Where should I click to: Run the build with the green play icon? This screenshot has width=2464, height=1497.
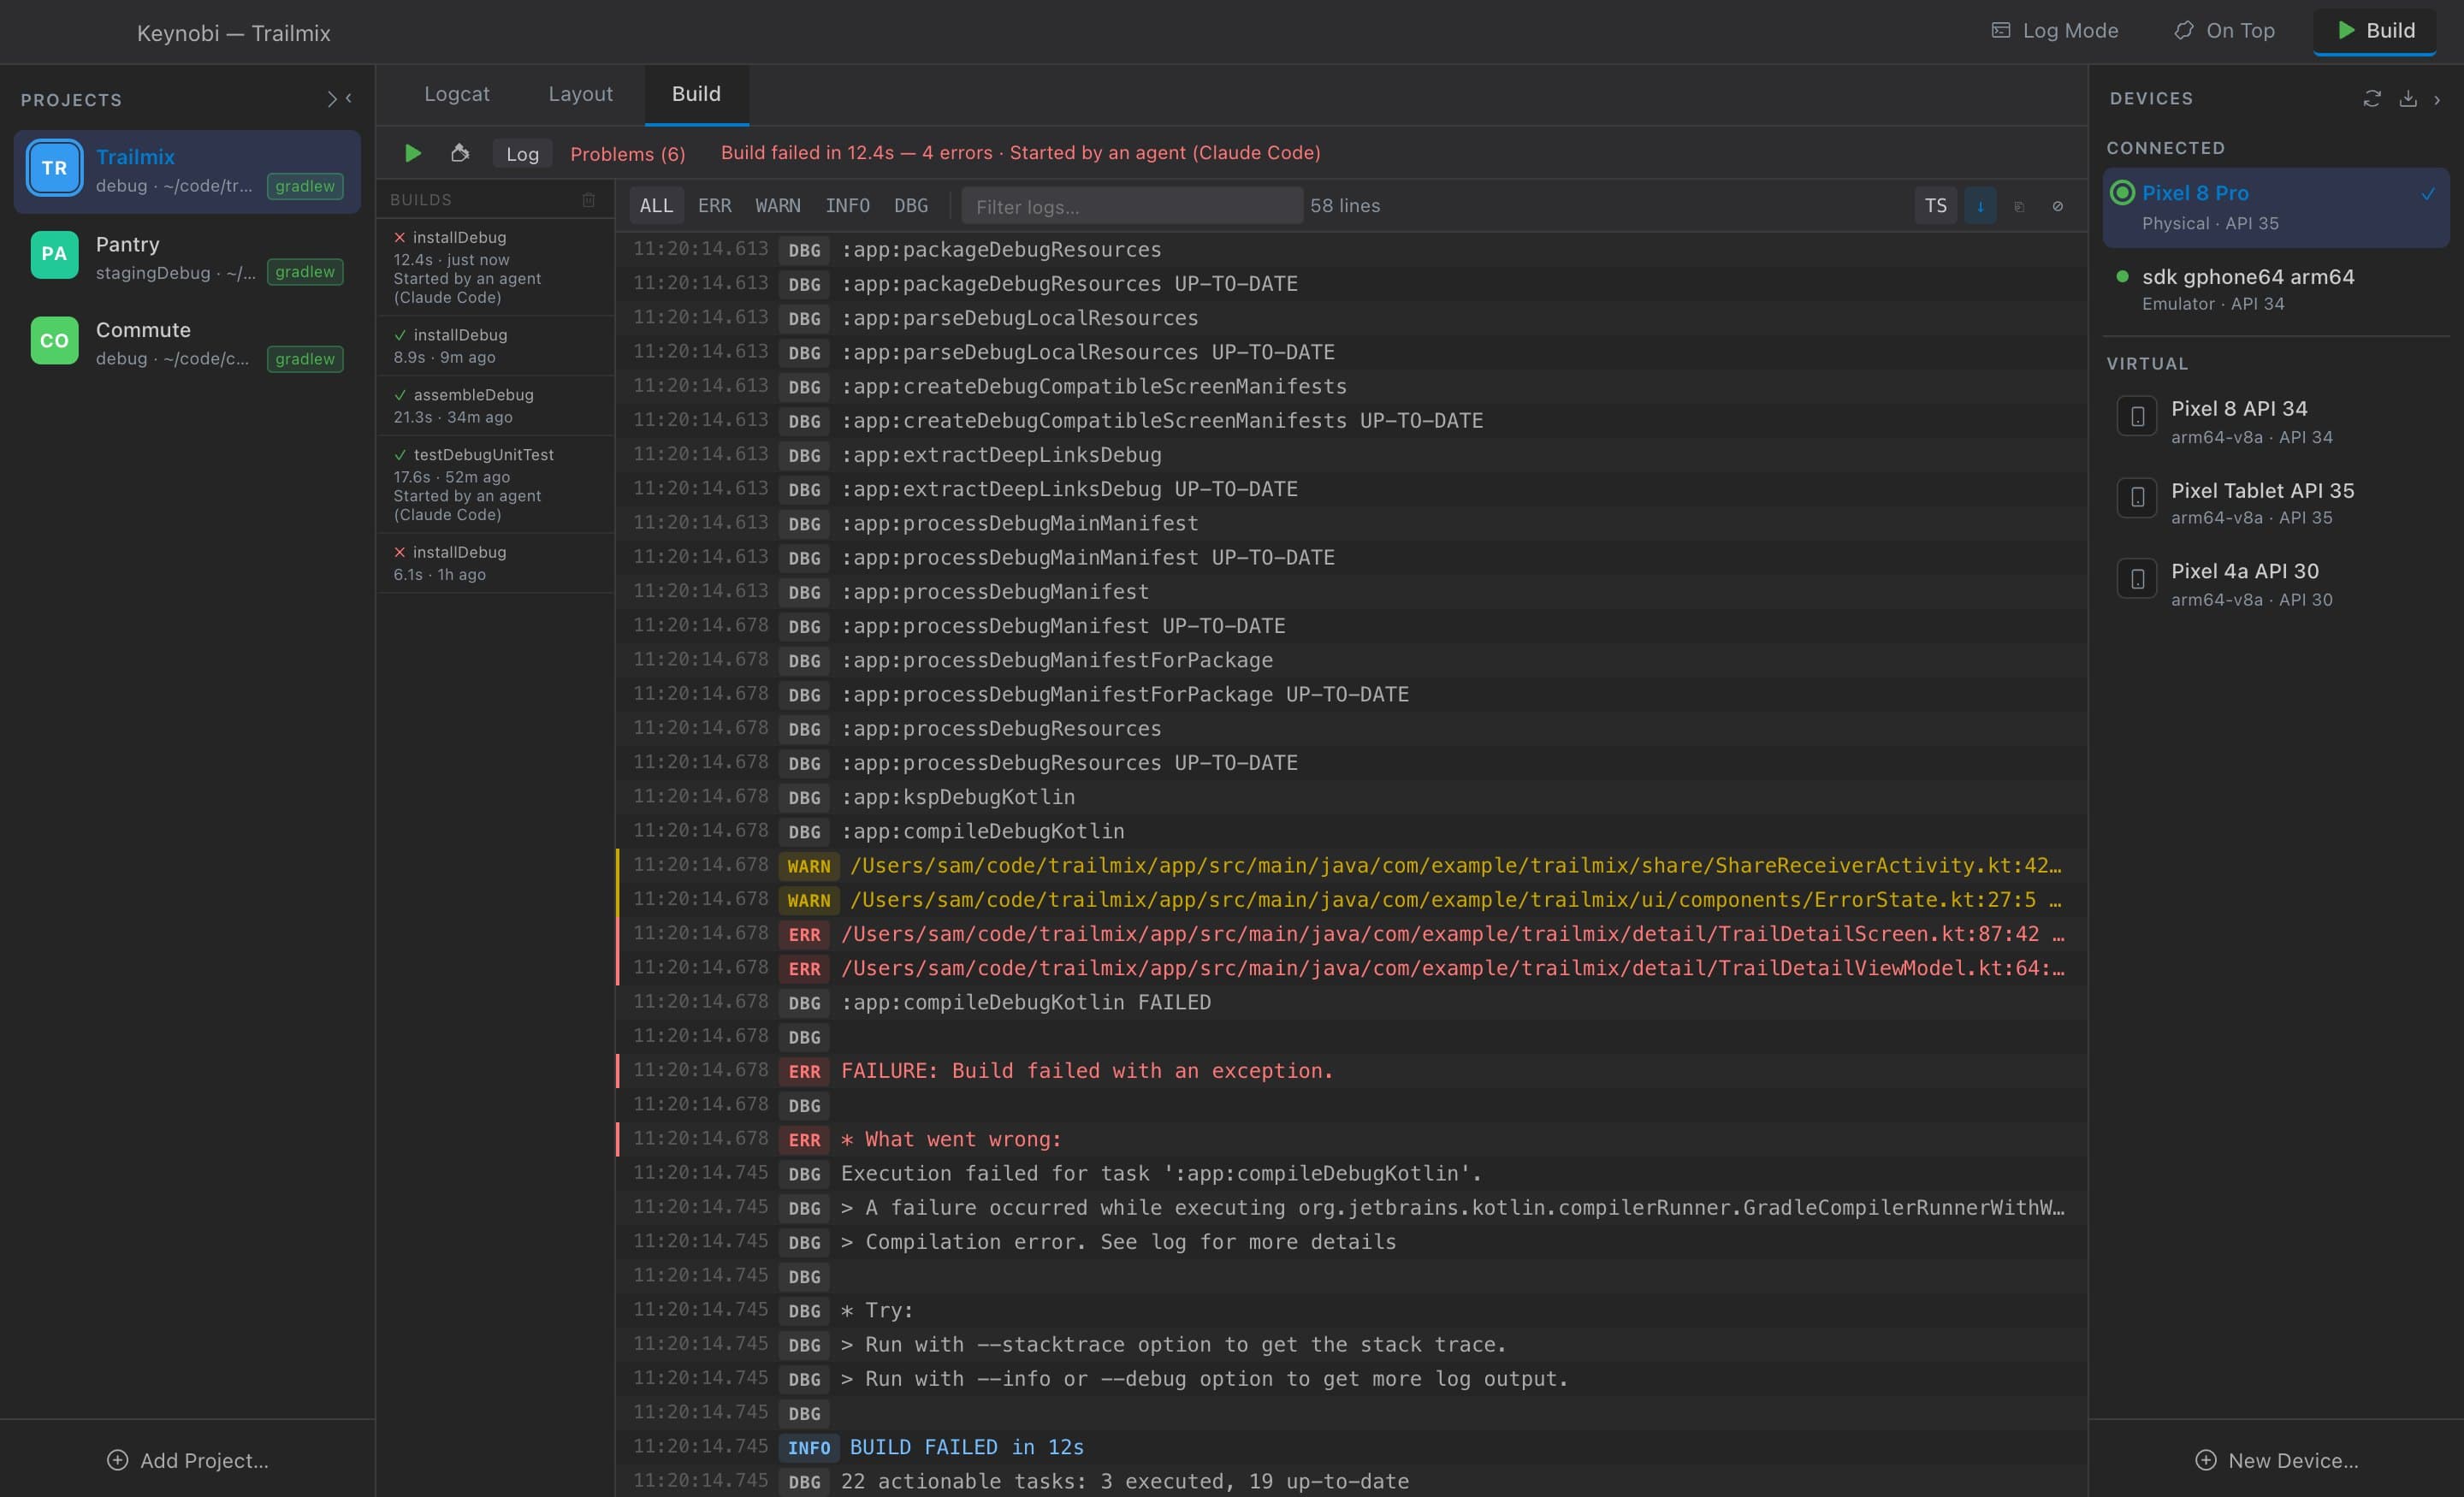coord(412,153)
